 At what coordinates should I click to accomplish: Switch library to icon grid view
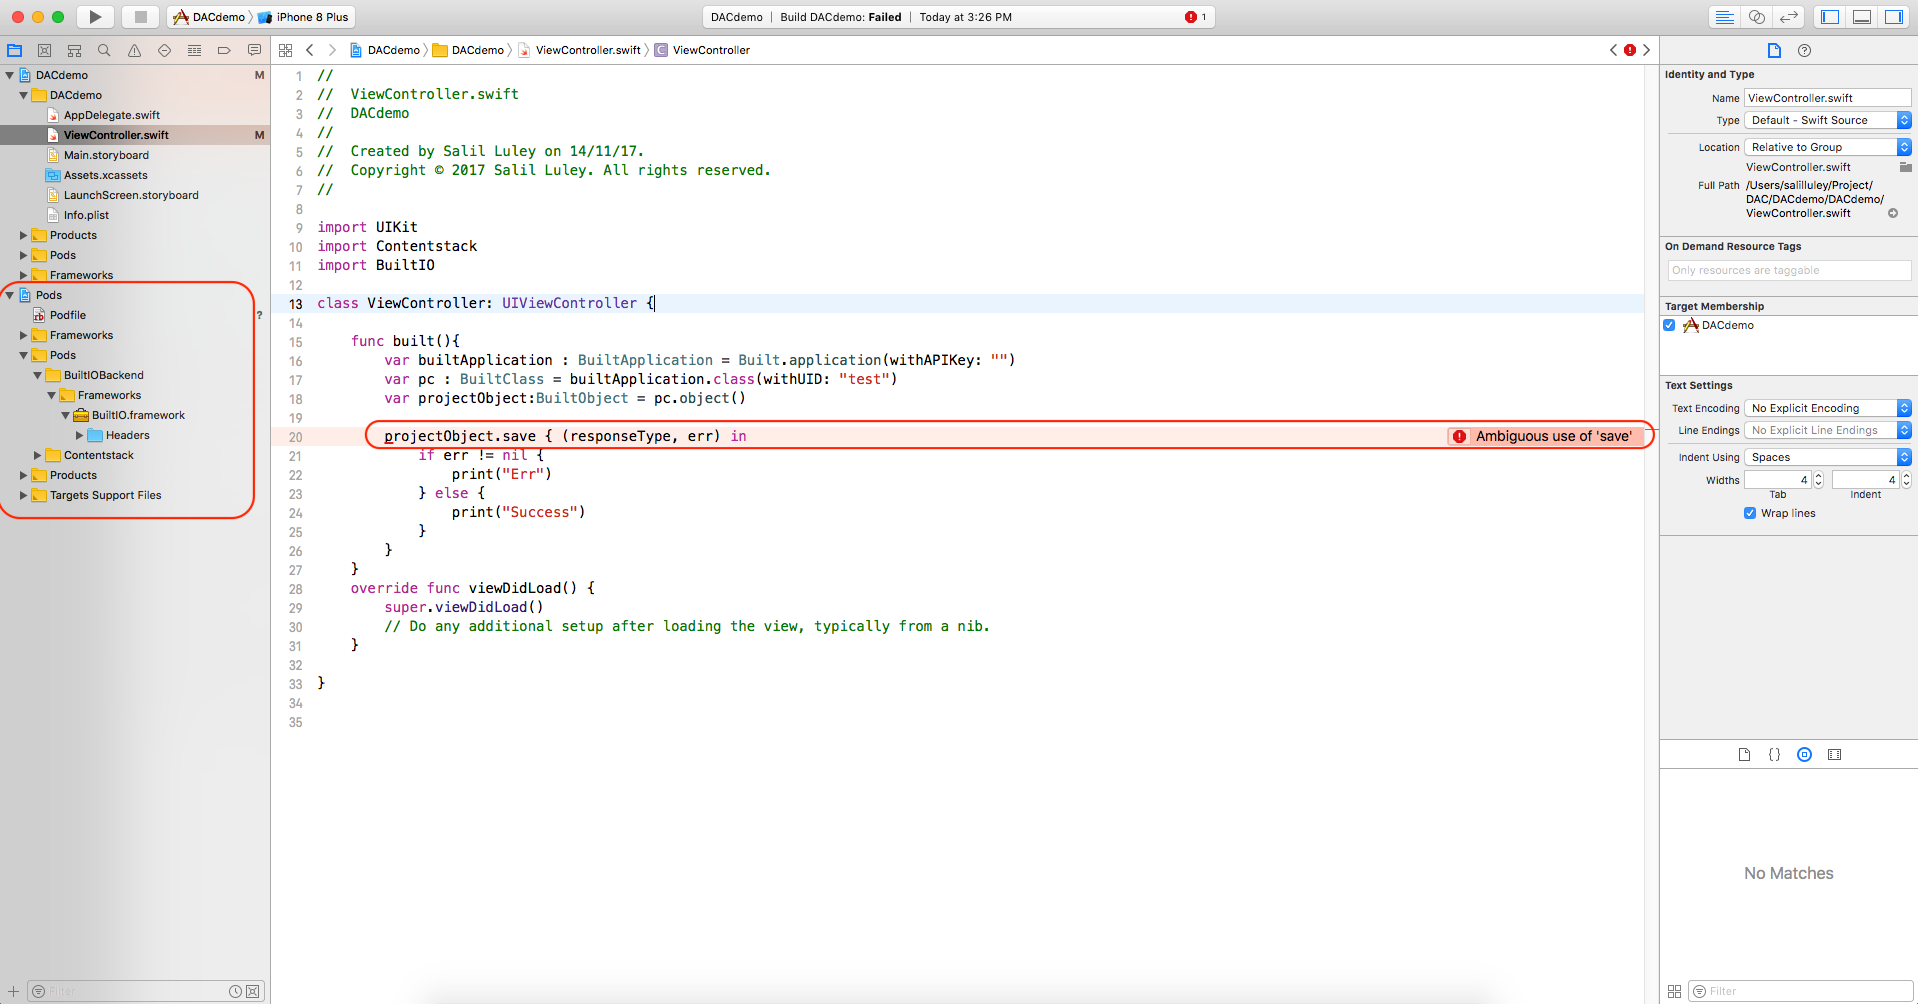click(x=1674, y=991)
